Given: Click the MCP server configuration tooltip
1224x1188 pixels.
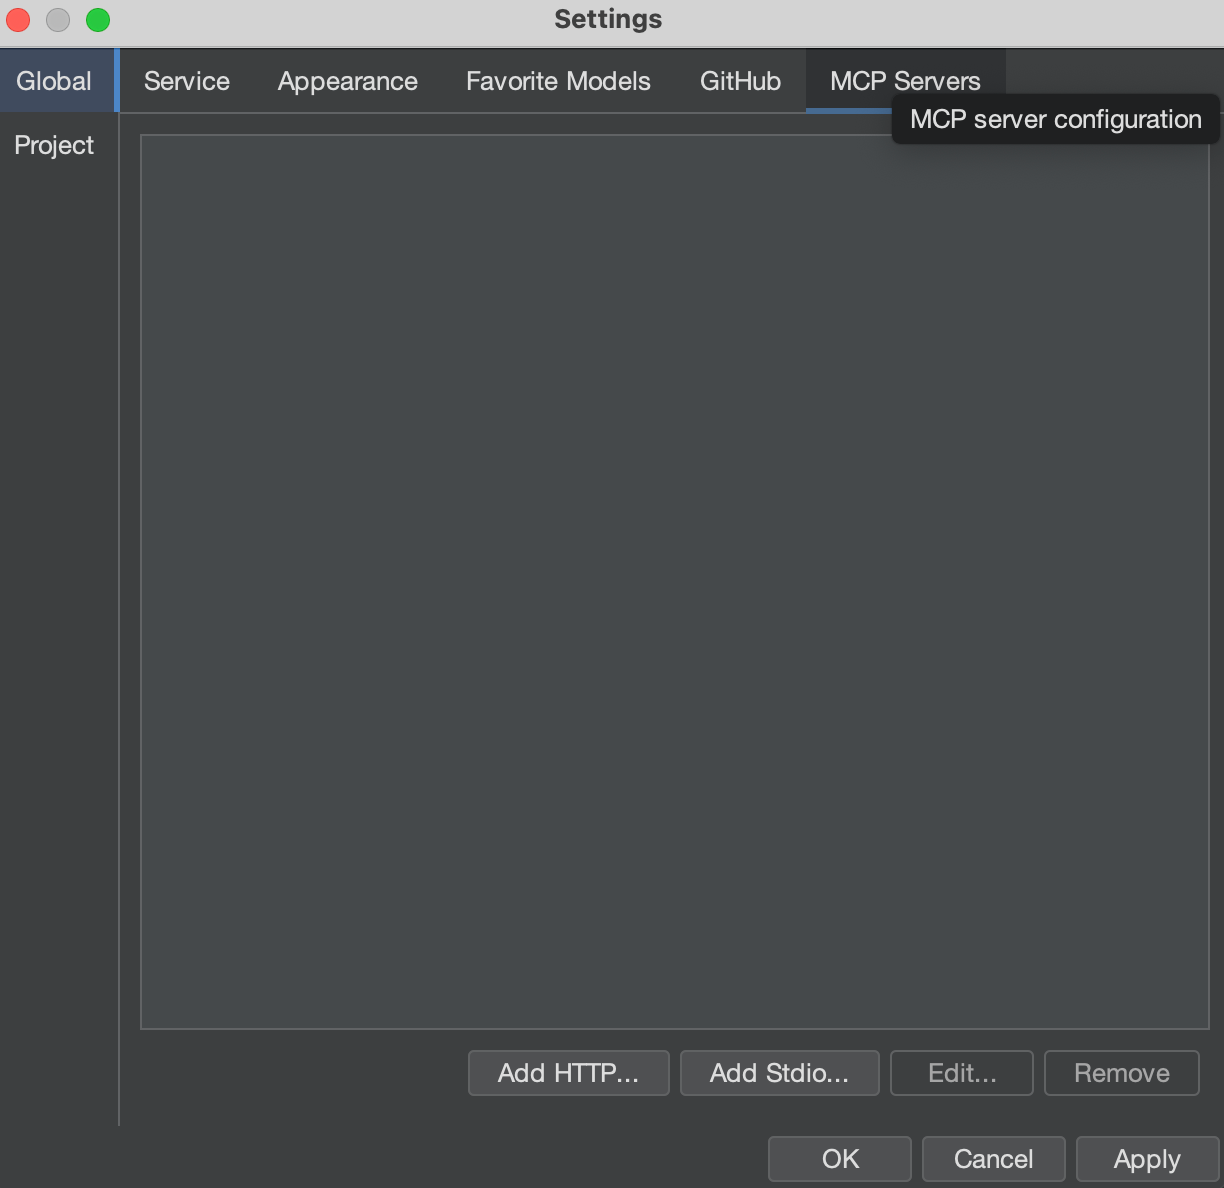Looking at the screenshot, I should point(1055,119).
